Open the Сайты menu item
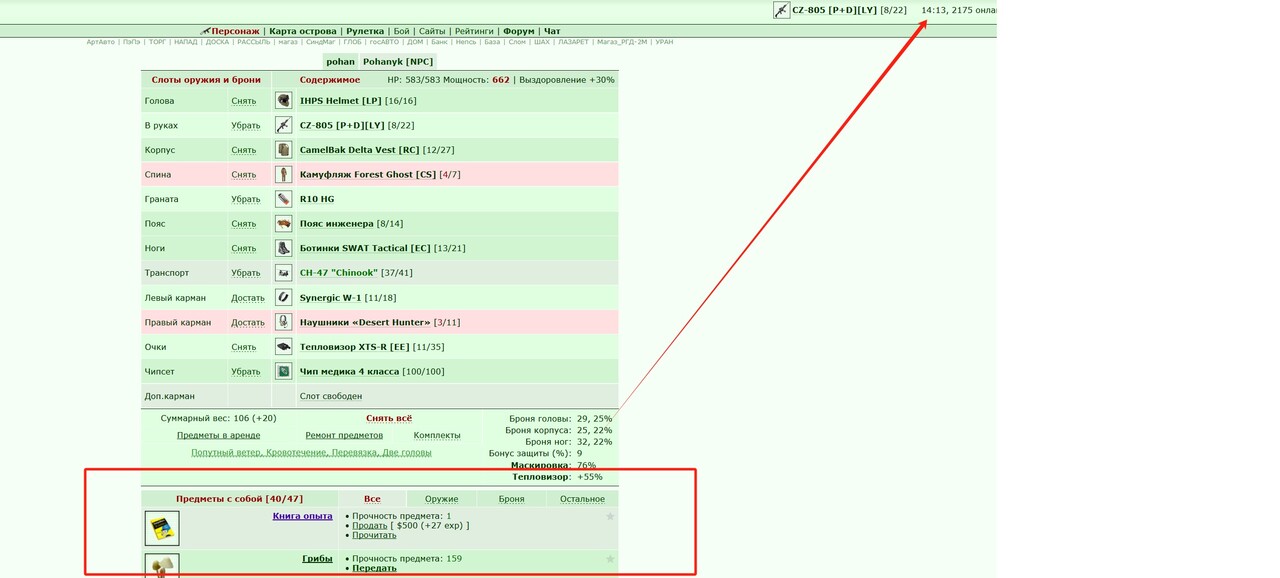The width and height of the screenshot is (1280, 578). point(432,31)
